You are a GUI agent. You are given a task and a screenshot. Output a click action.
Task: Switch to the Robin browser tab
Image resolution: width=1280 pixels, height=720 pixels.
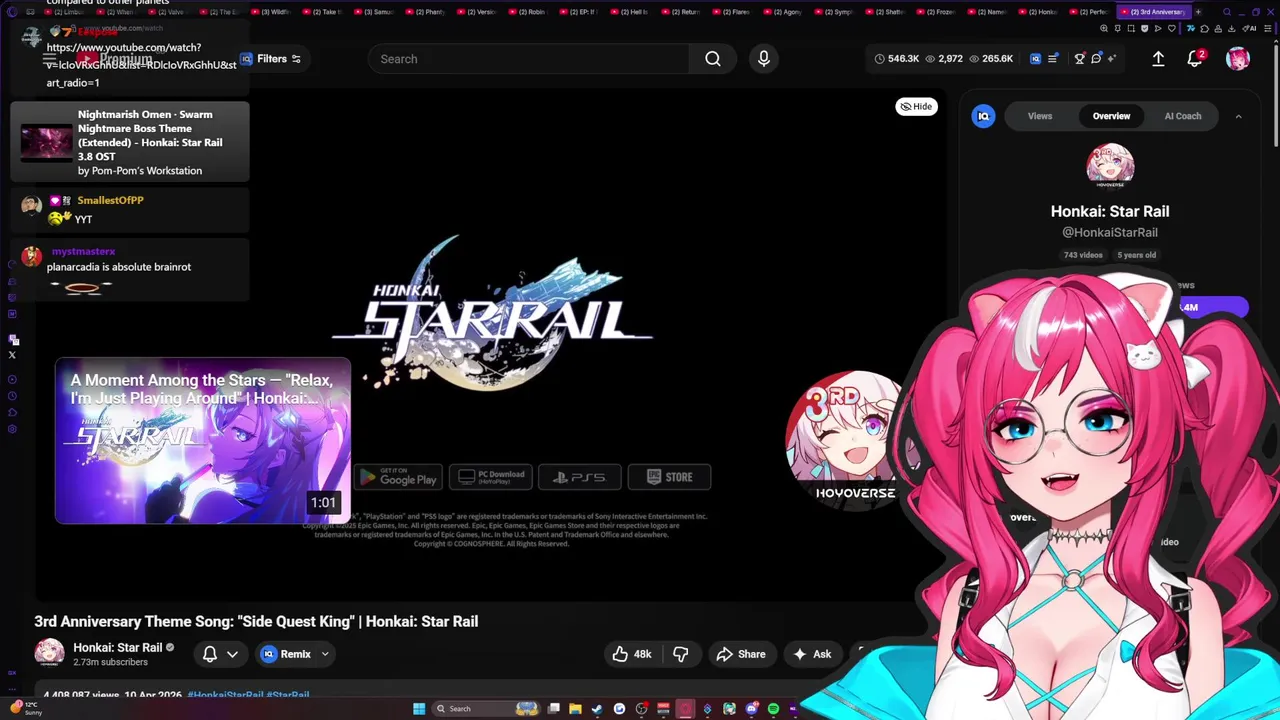pos(531,12)
